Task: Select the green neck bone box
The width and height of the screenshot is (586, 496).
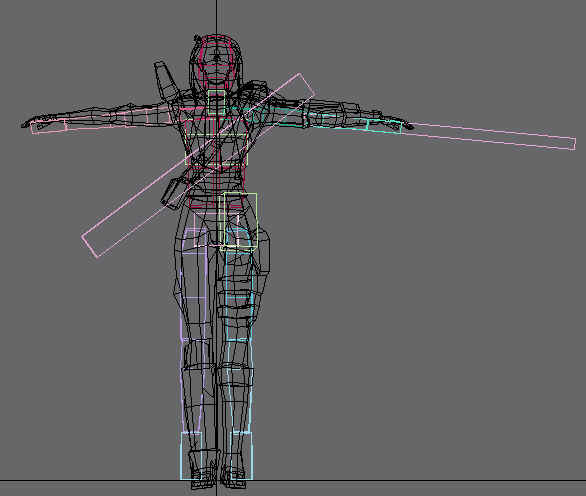Action: (x=217, y=102)
